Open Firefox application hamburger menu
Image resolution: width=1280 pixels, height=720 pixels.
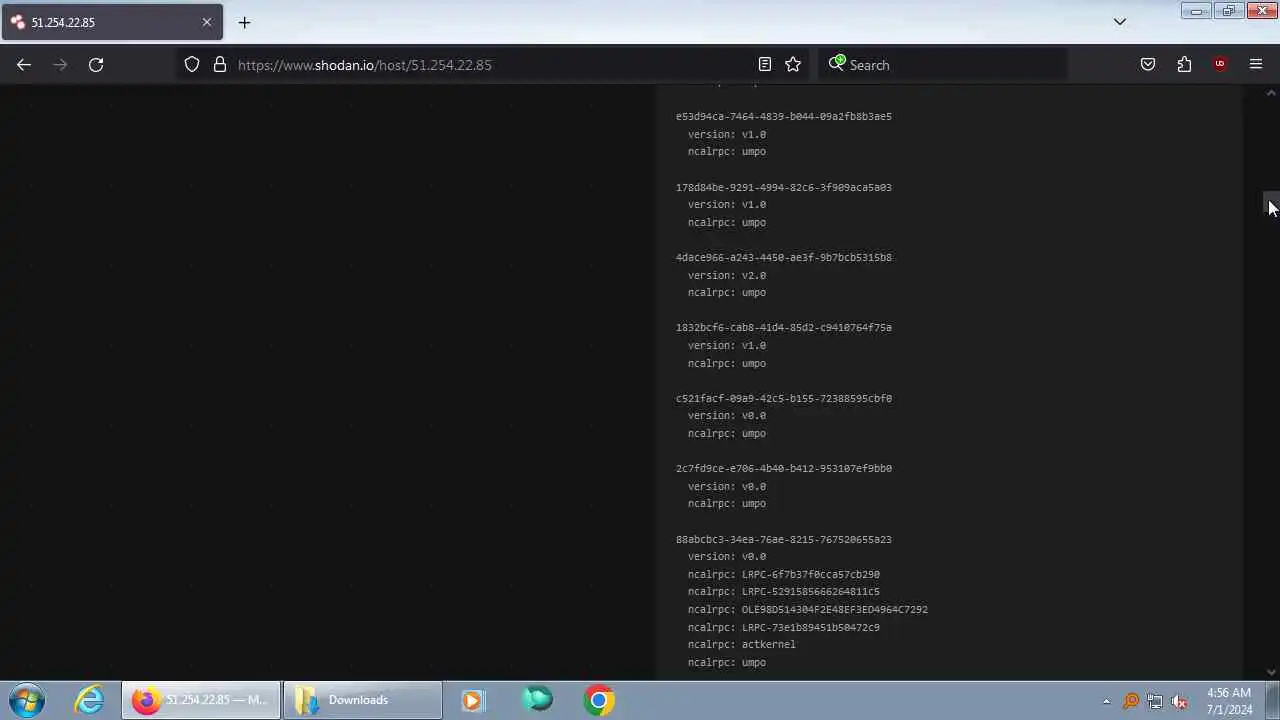[x=1256, y=65]
